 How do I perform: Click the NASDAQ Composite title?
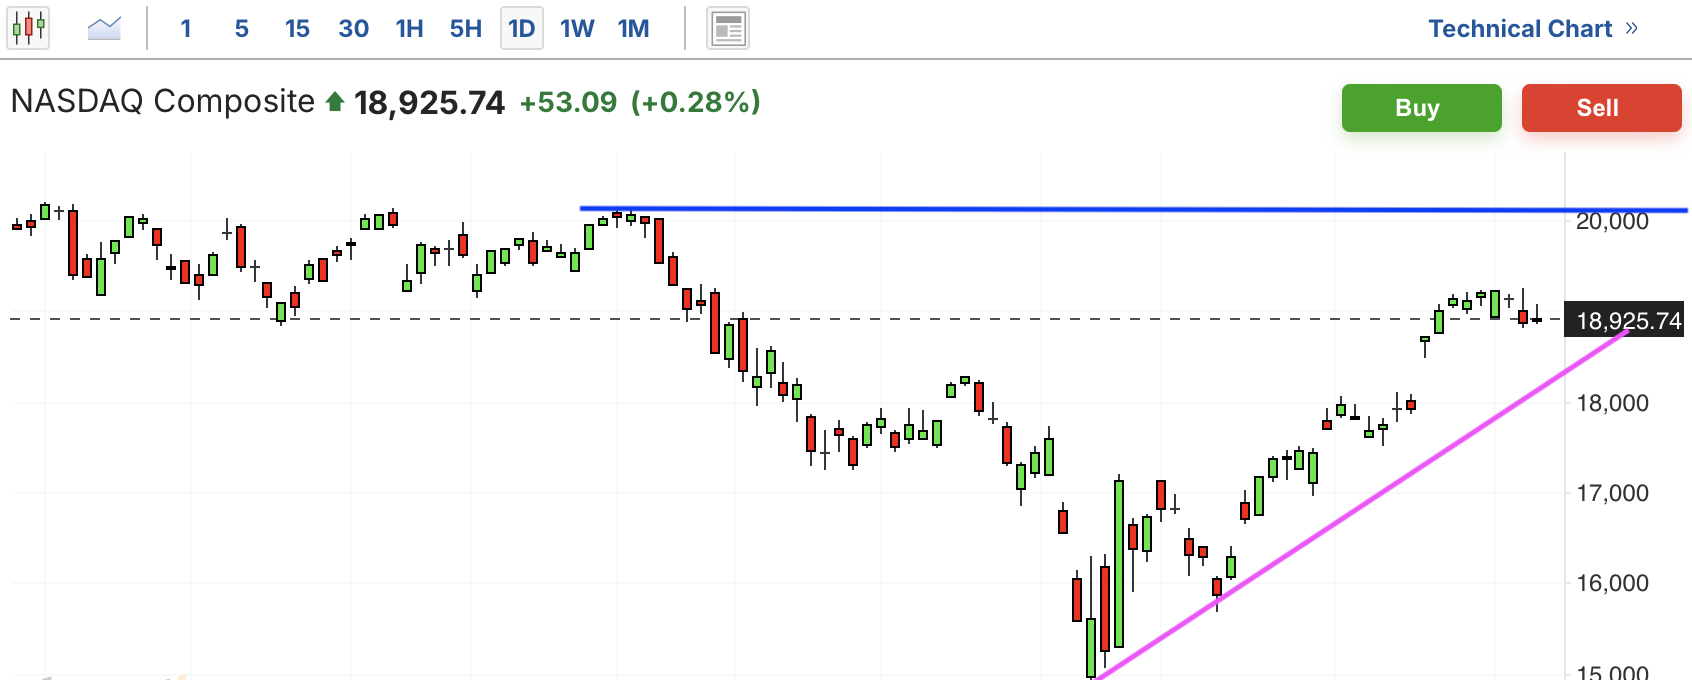(x=163, y=101)
